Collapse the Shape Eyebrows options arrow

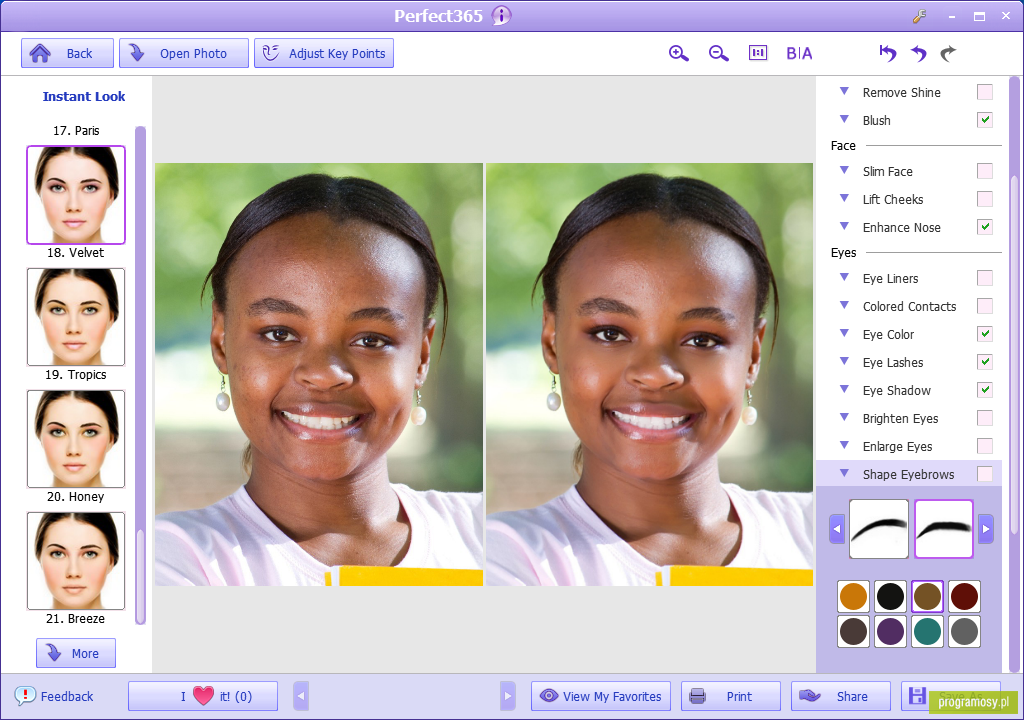(844, 474)
